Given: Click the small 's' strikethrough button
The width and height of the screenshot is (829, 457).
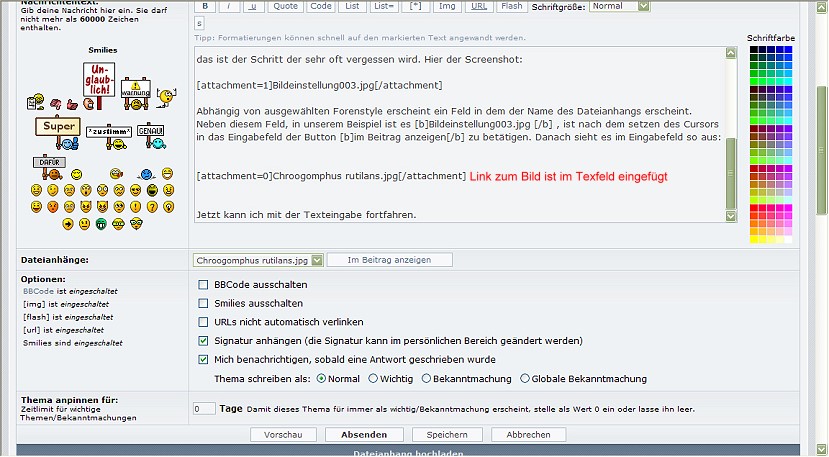Looking at the screenshot, I should [199, 23].
